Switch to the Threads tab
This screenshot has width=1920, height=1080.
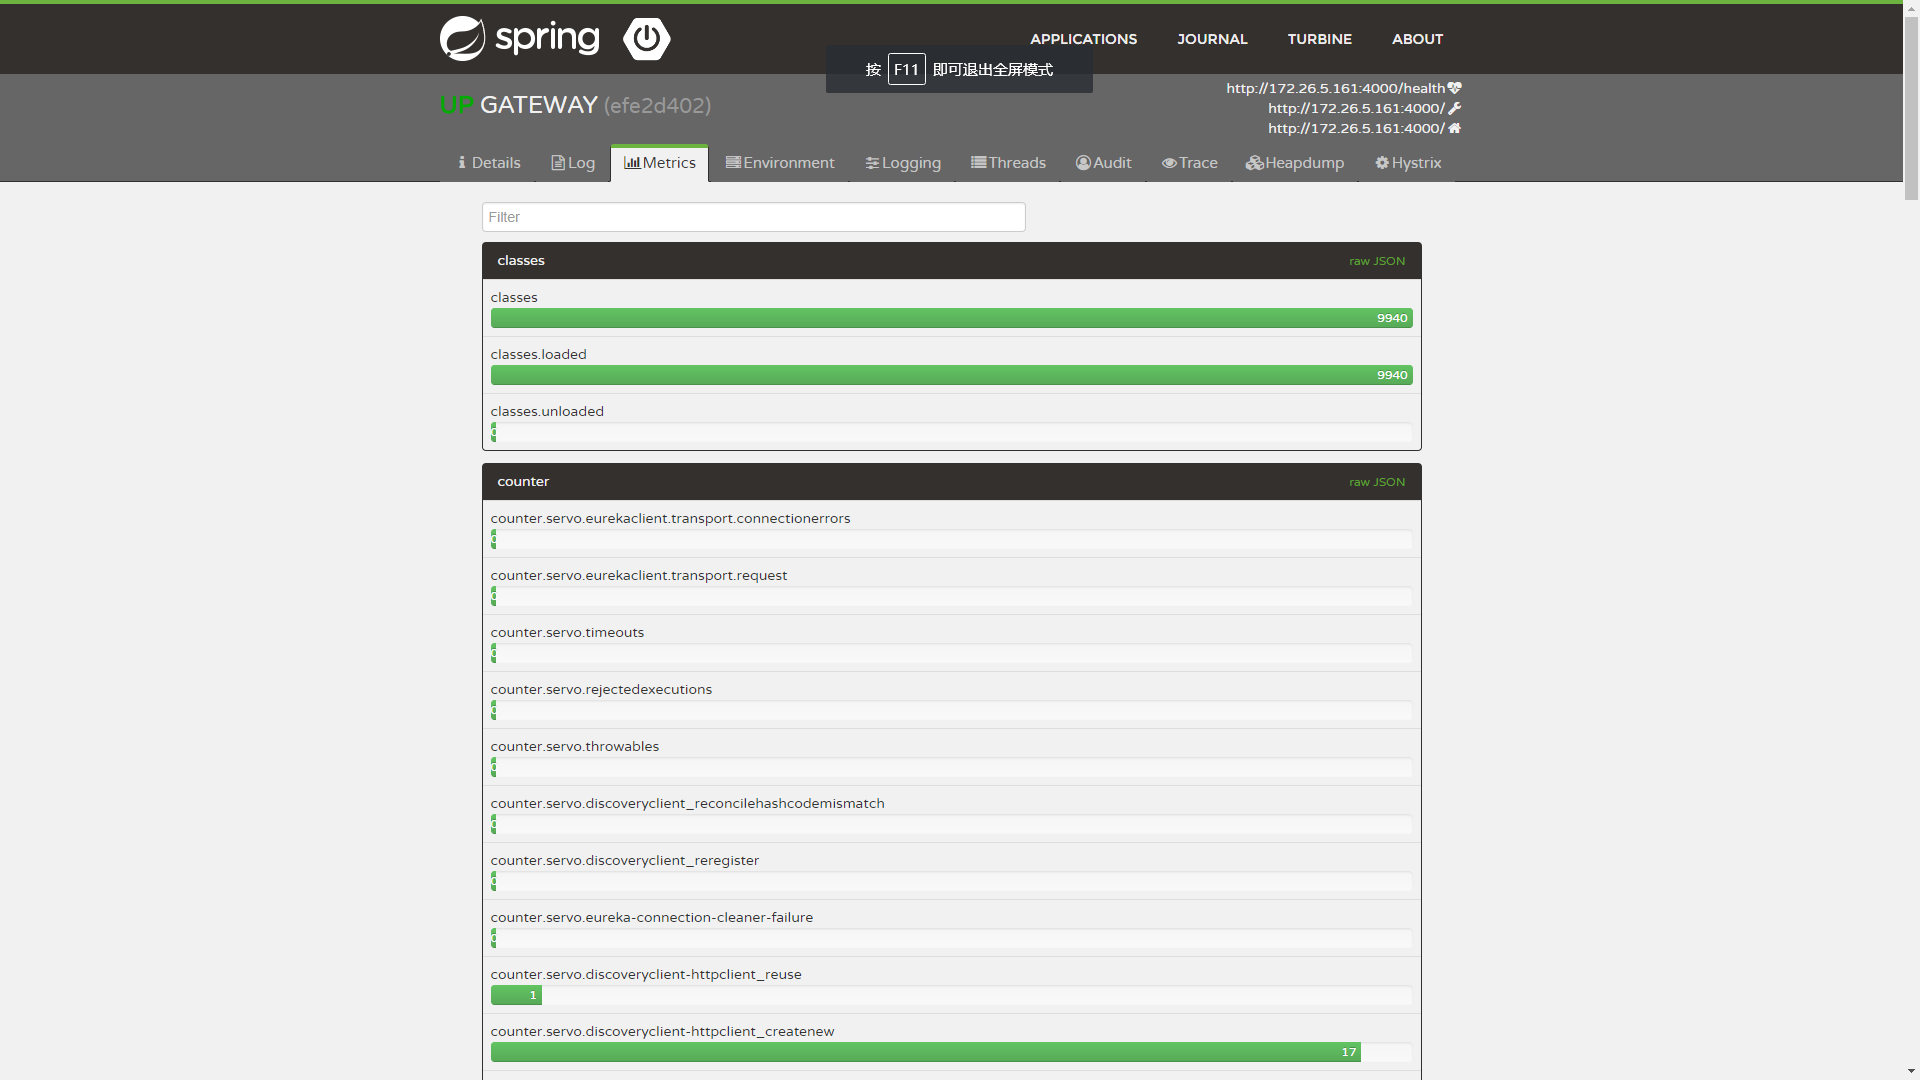(x=1008, y=163)
